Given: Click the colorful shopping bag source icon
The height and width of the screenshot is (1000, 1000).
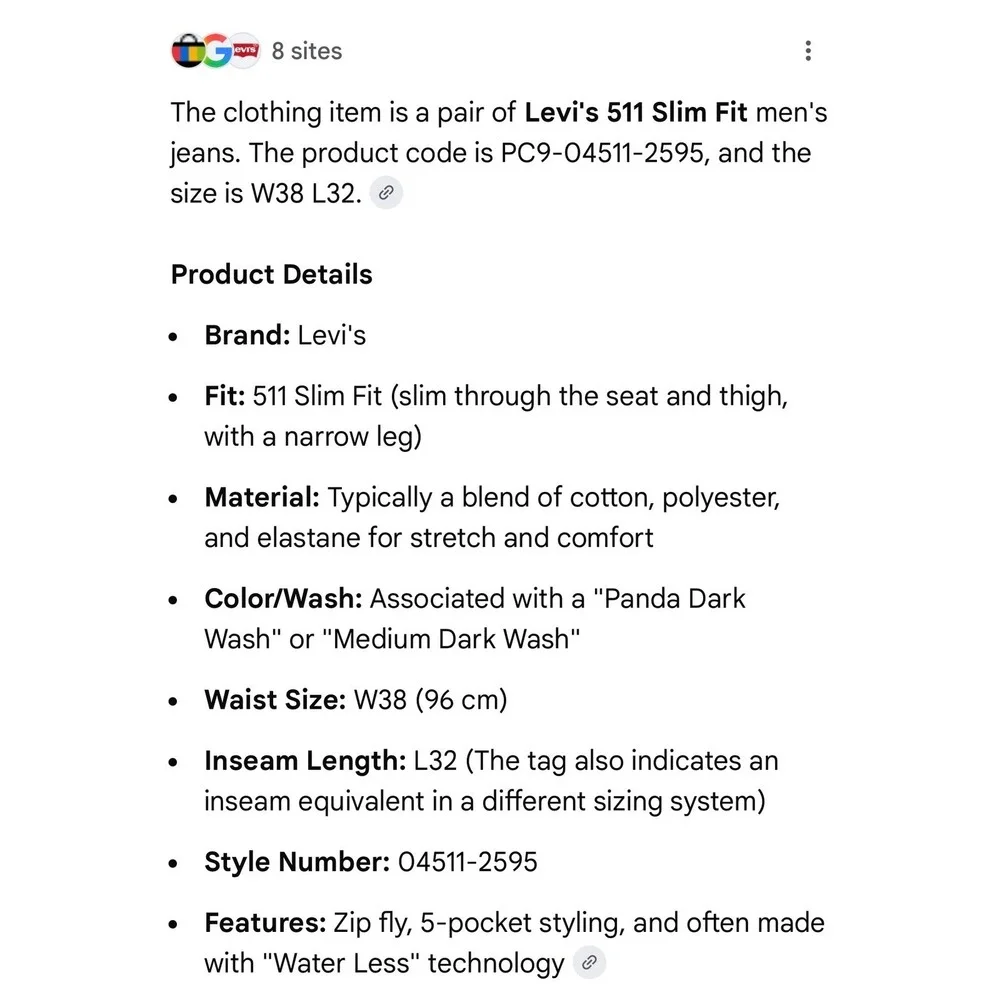Looking at the screenshot, I should coord(188,50).
